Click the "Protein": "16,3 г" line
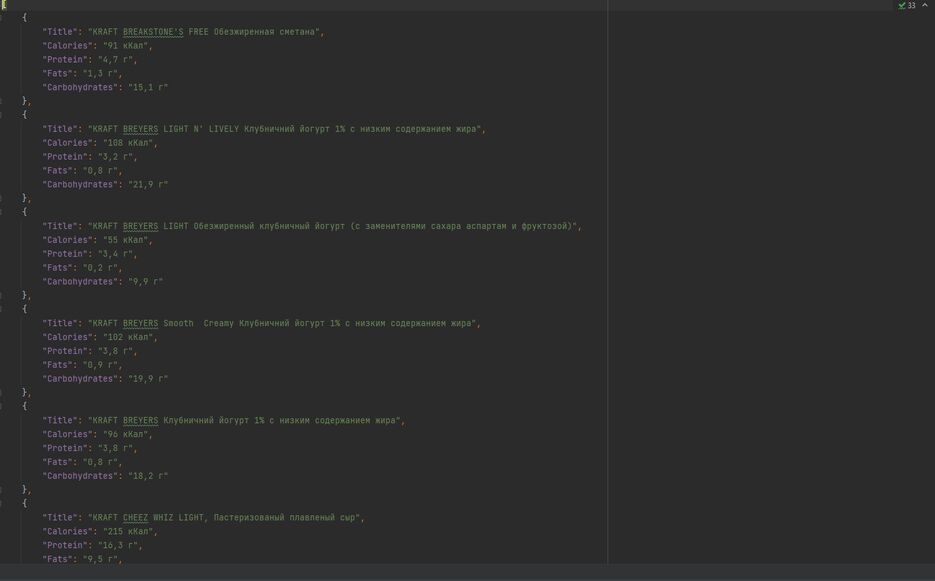935x581 pixels. click(92, 545)
